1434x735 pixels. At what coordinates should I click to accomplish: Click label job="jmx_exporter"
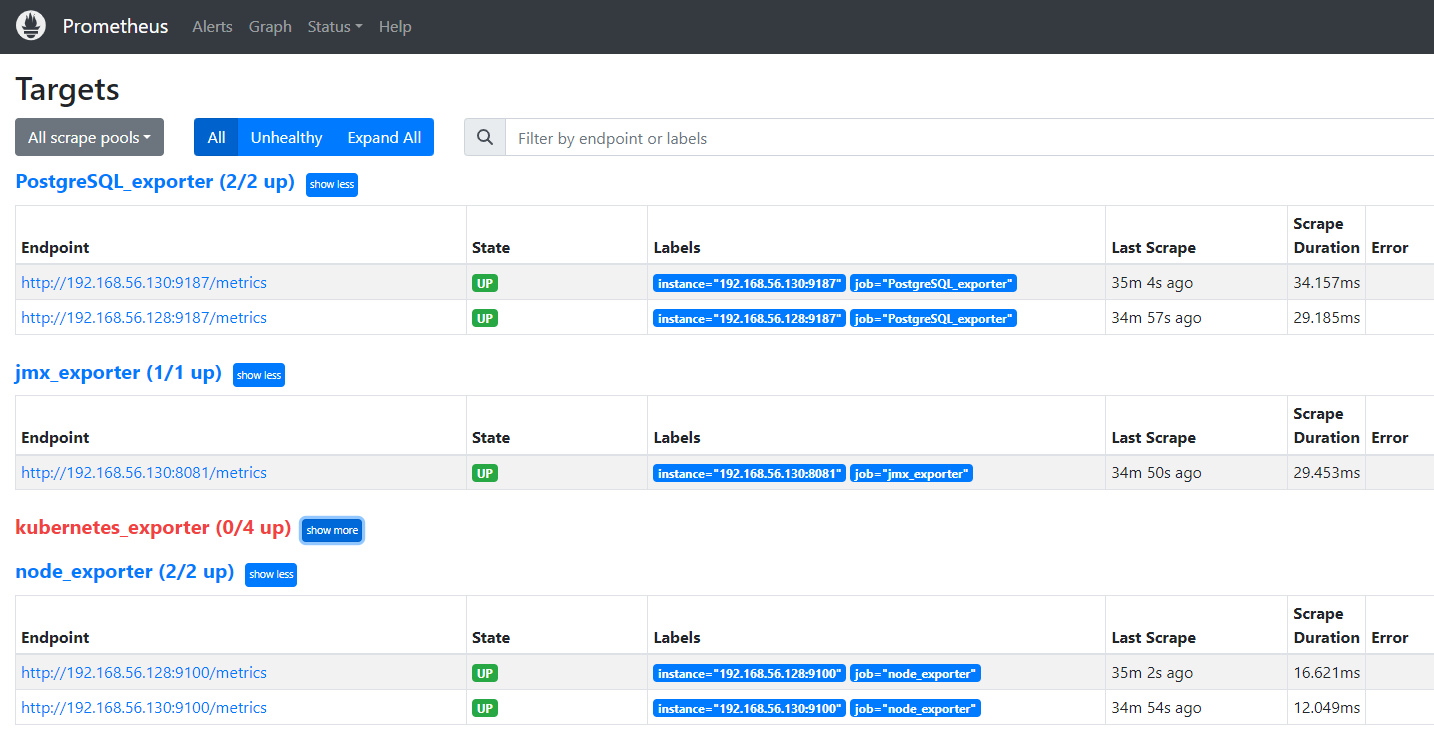pyautogui.click(x=911, y=473)
